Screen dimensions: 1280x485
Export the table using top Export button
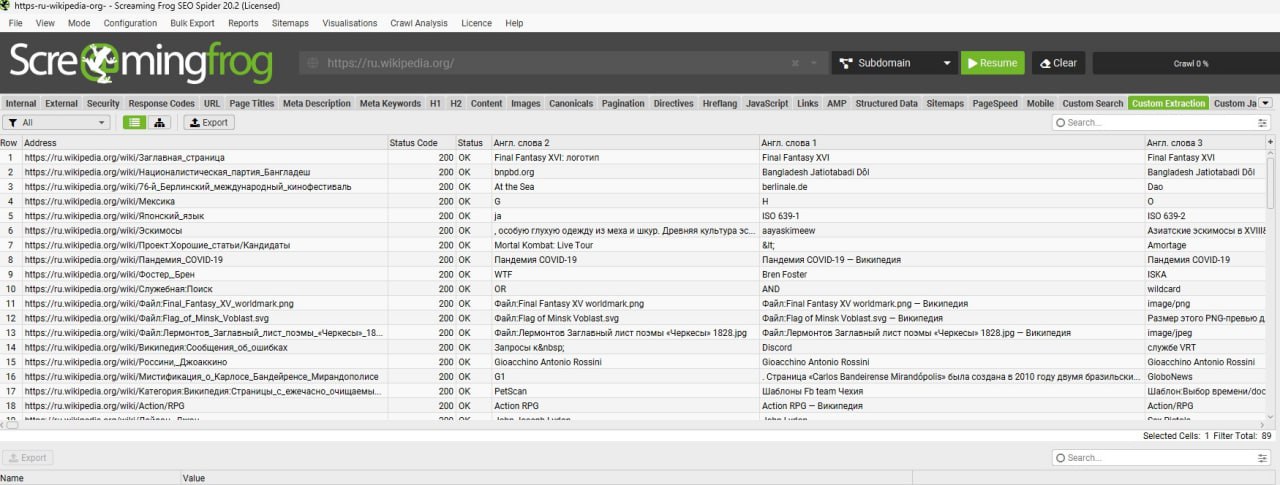point(208,122)
